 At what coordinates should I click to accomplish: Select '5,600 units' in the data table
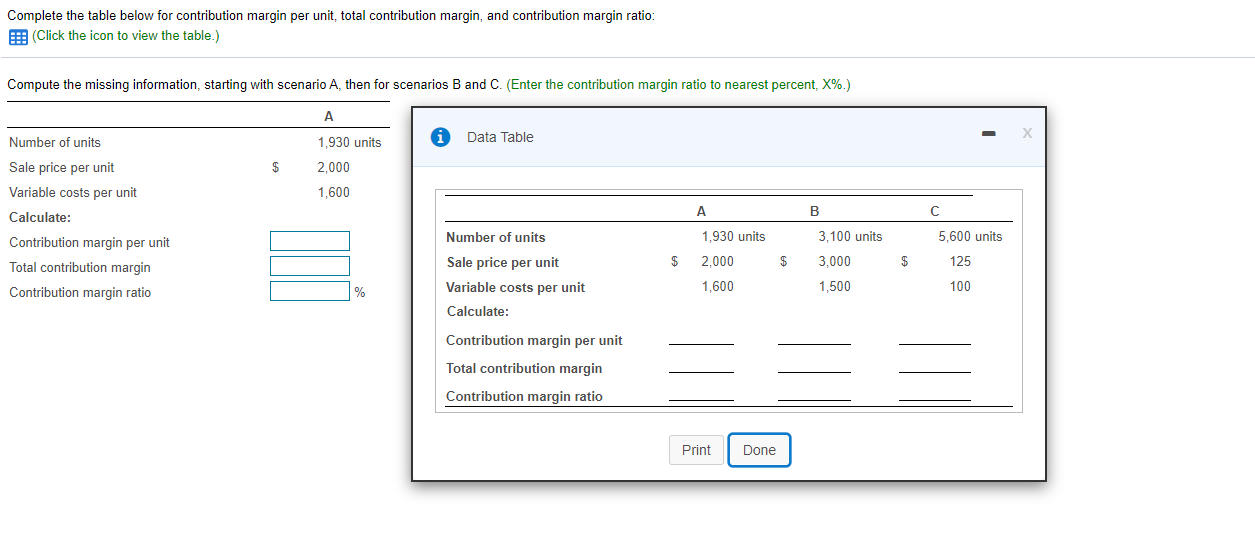click(970, 237)
